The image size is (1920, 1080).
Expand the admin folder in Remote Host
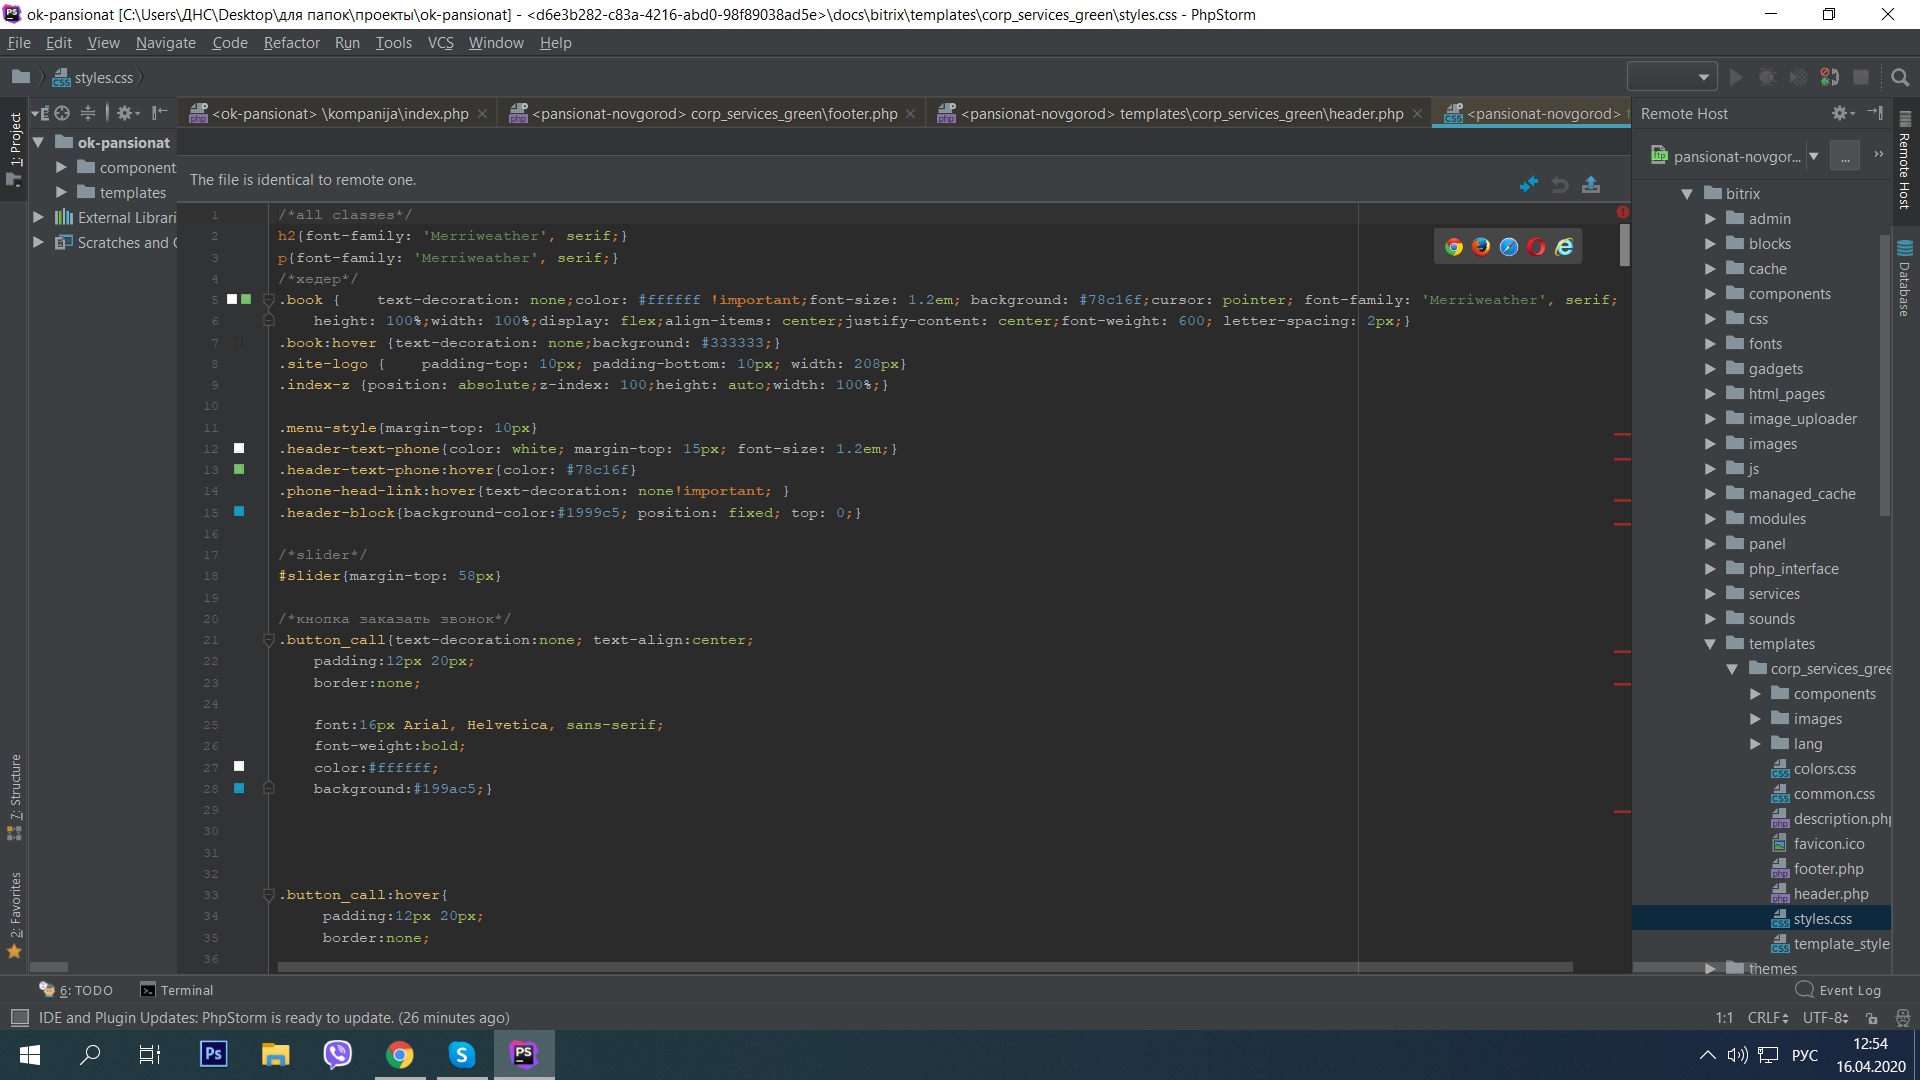pos(1710,219)
